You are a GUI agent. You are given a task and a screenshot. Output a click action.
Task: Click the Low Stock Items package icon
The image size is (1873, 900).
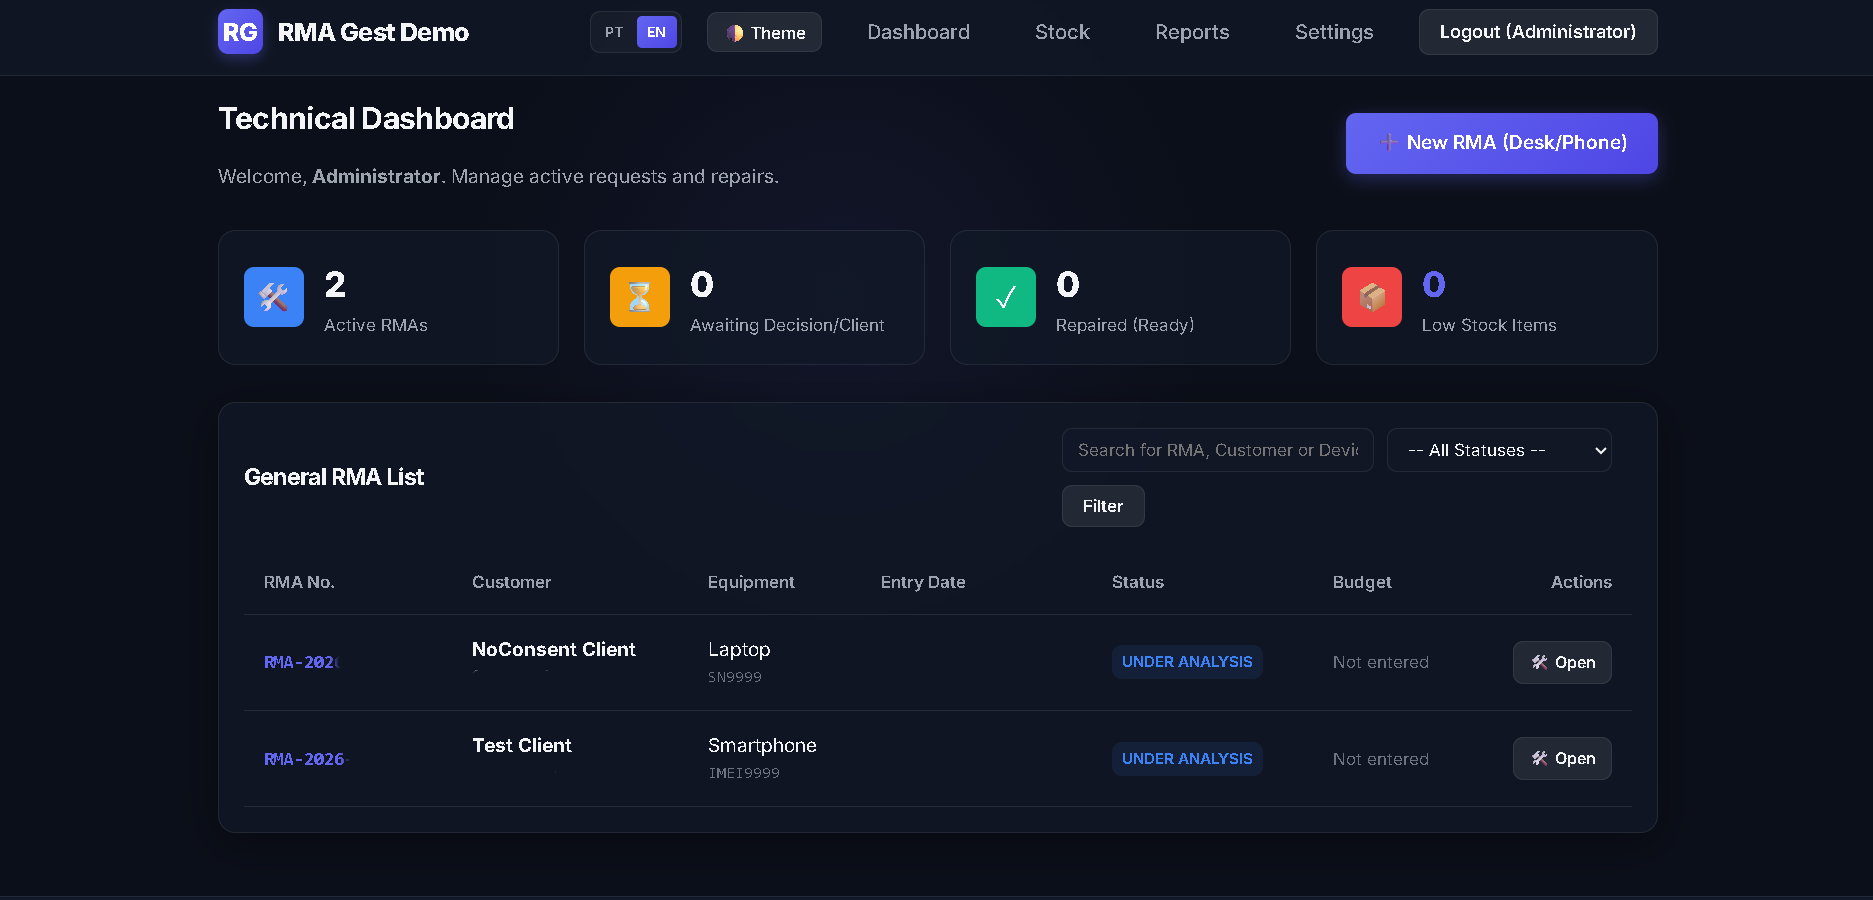[1372, 297]
